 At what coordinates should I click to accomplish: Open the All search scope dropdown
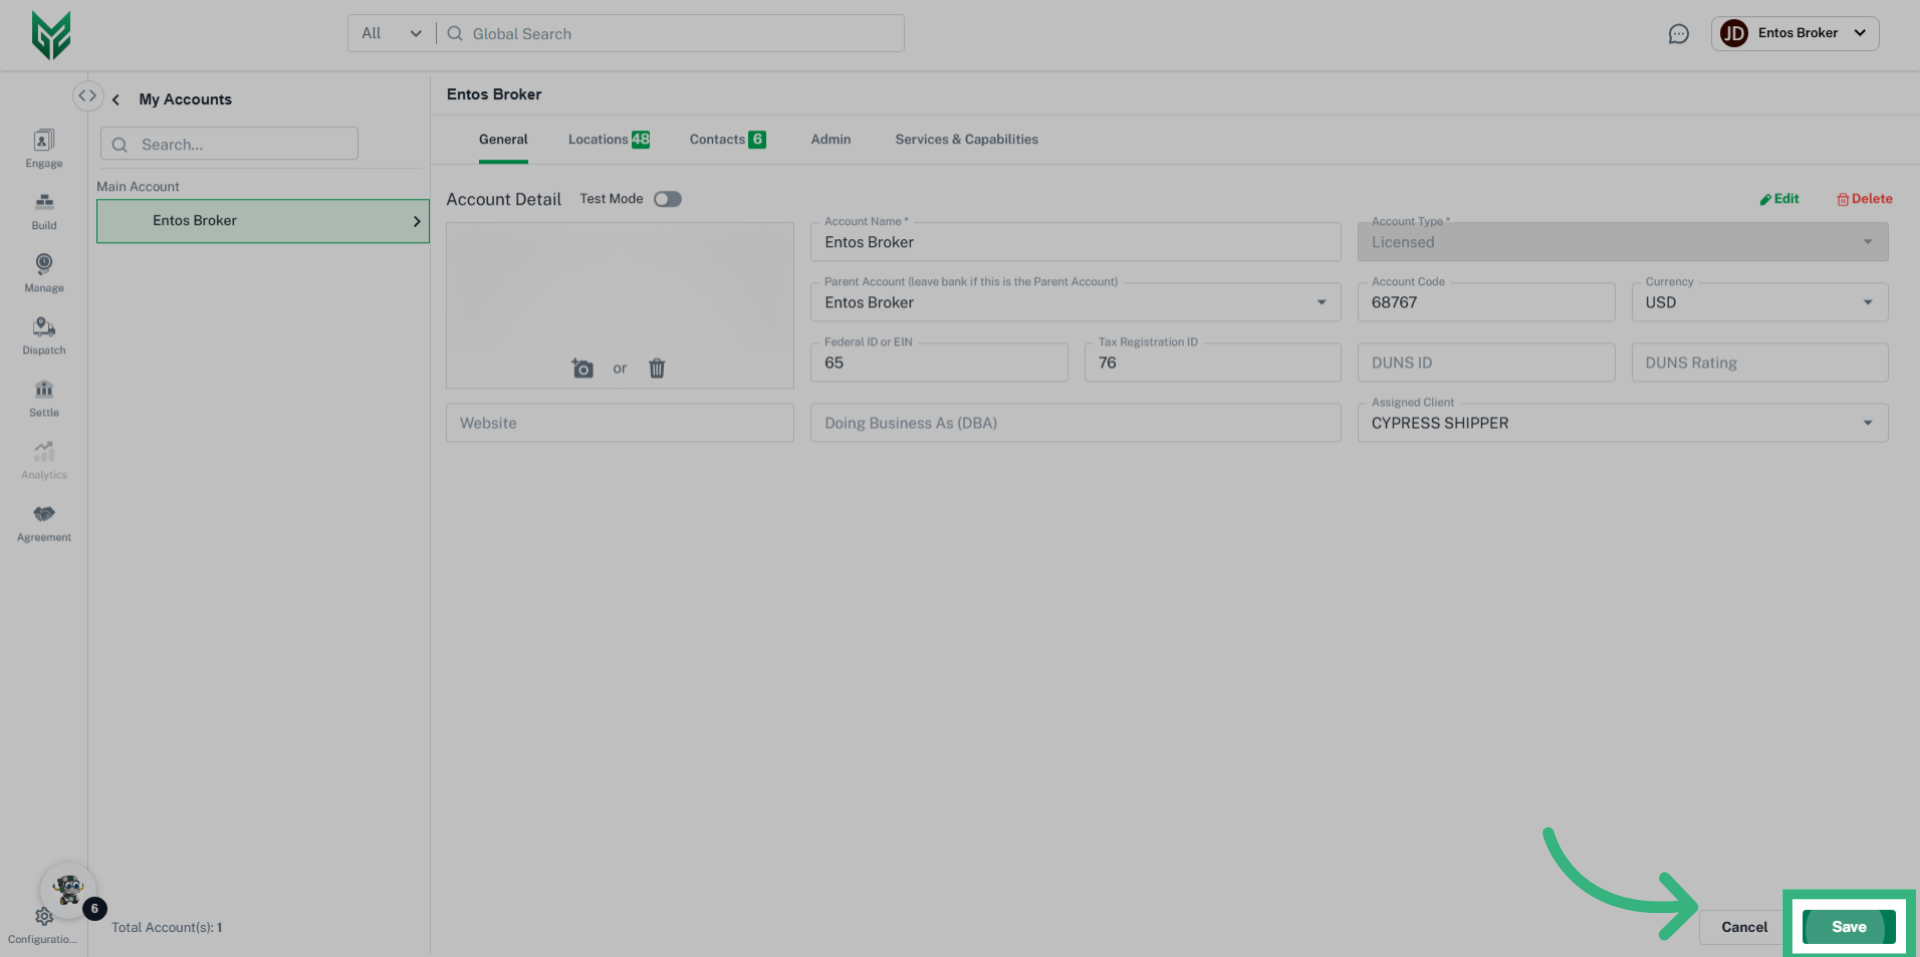coord(392,33)
